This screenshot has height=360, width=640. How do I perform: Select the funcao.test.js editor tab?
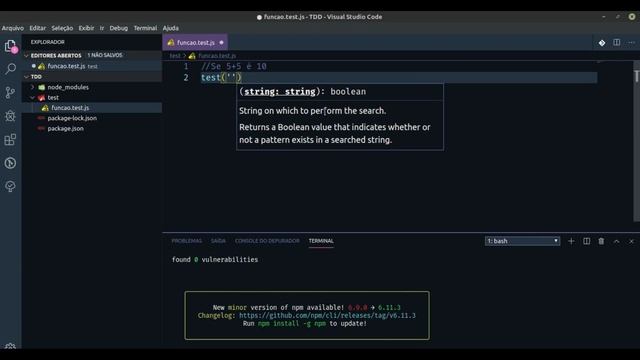tap(195, 42)
